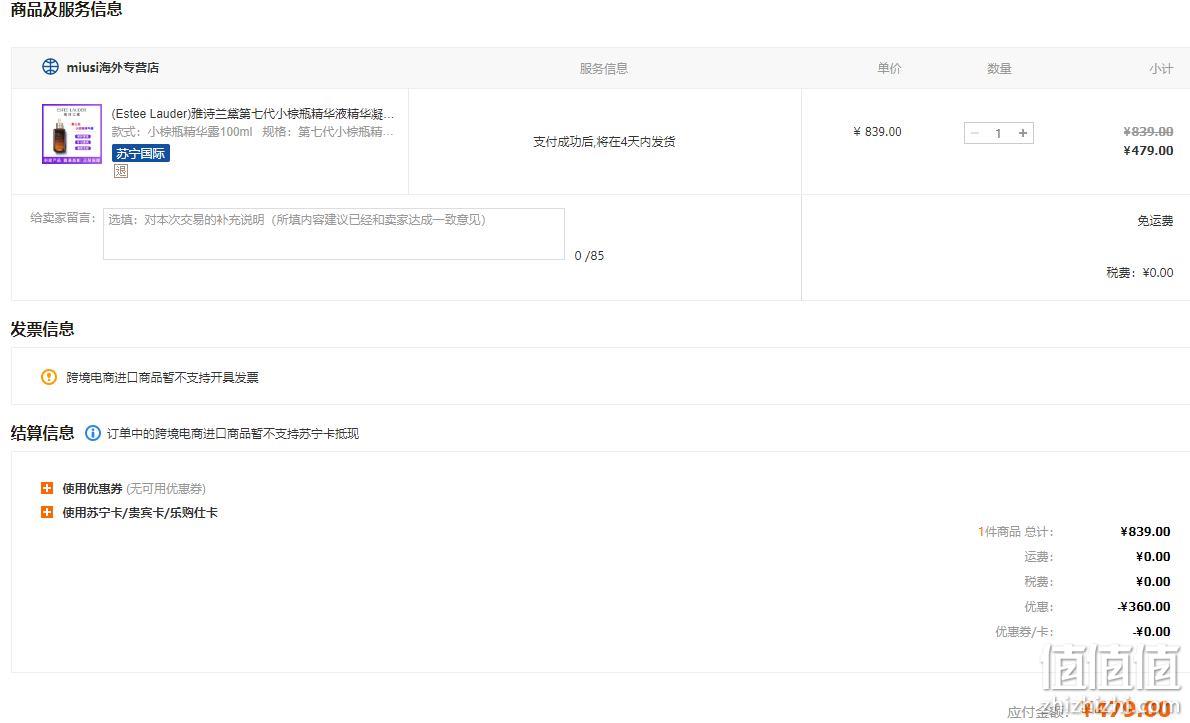The image size is (1190, 723).
Task: Click the 小计 column header
Action: [x=1161, y=68]
